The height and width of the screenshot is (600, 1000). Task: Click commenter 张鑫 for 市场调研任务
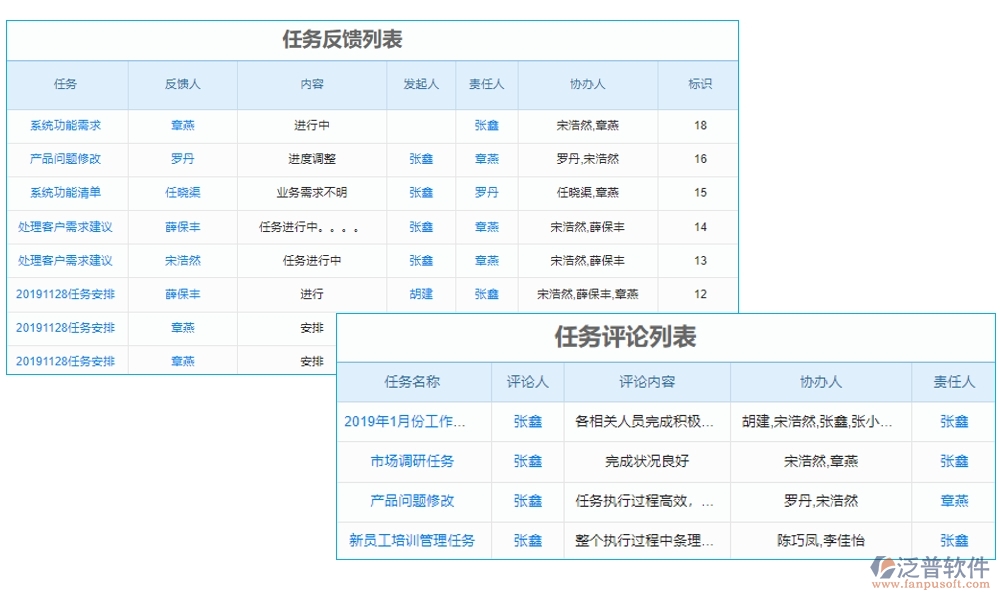click(527, 462)
